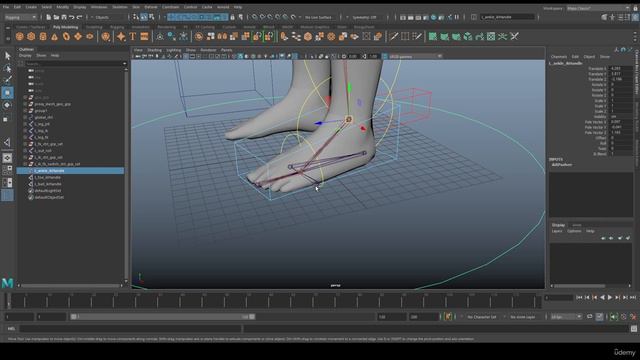The width and height of the screenshot is (640, 360).
Task: Create a polygon cylinder from shelf
Action: [43, 37]
